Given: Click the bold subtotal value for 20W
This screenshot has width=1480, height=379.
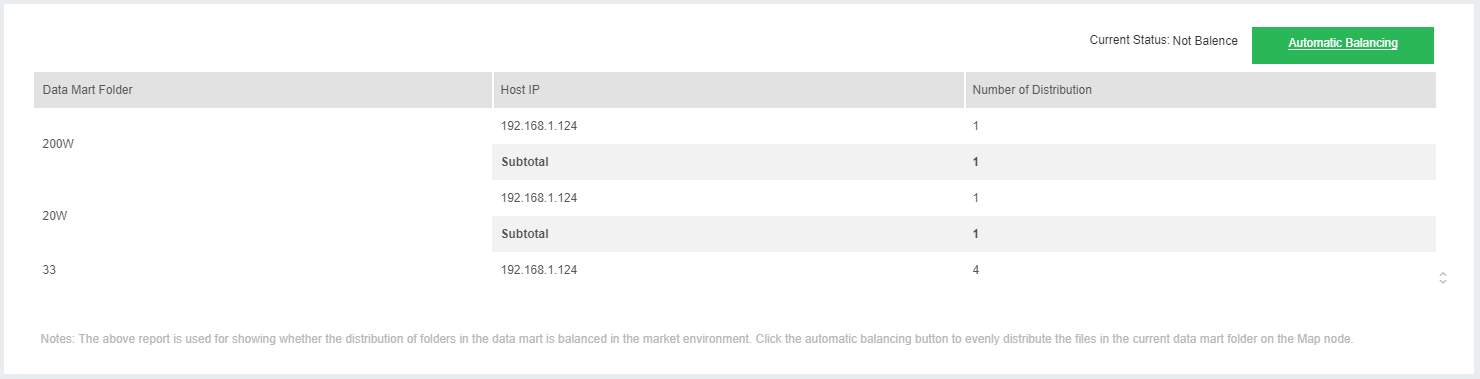Looking at the screenshot, I should click(976, 234).
